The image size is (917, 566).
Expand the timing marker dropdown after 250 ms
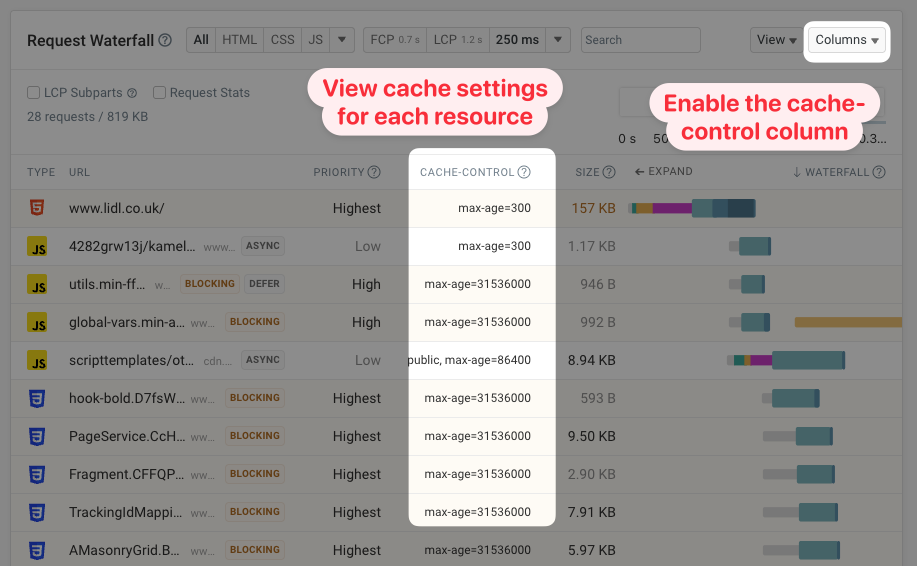click(559, 40)
